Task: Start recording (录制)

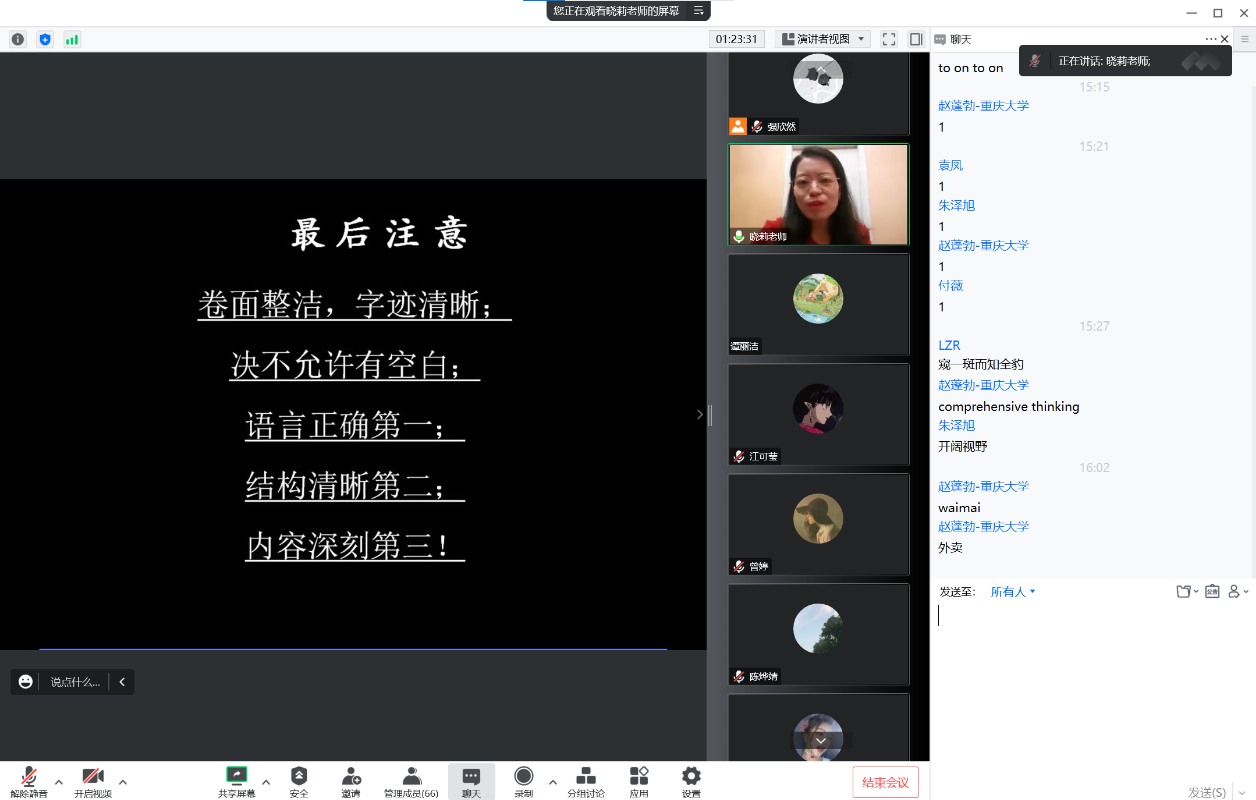Action: tap(523, 780)
